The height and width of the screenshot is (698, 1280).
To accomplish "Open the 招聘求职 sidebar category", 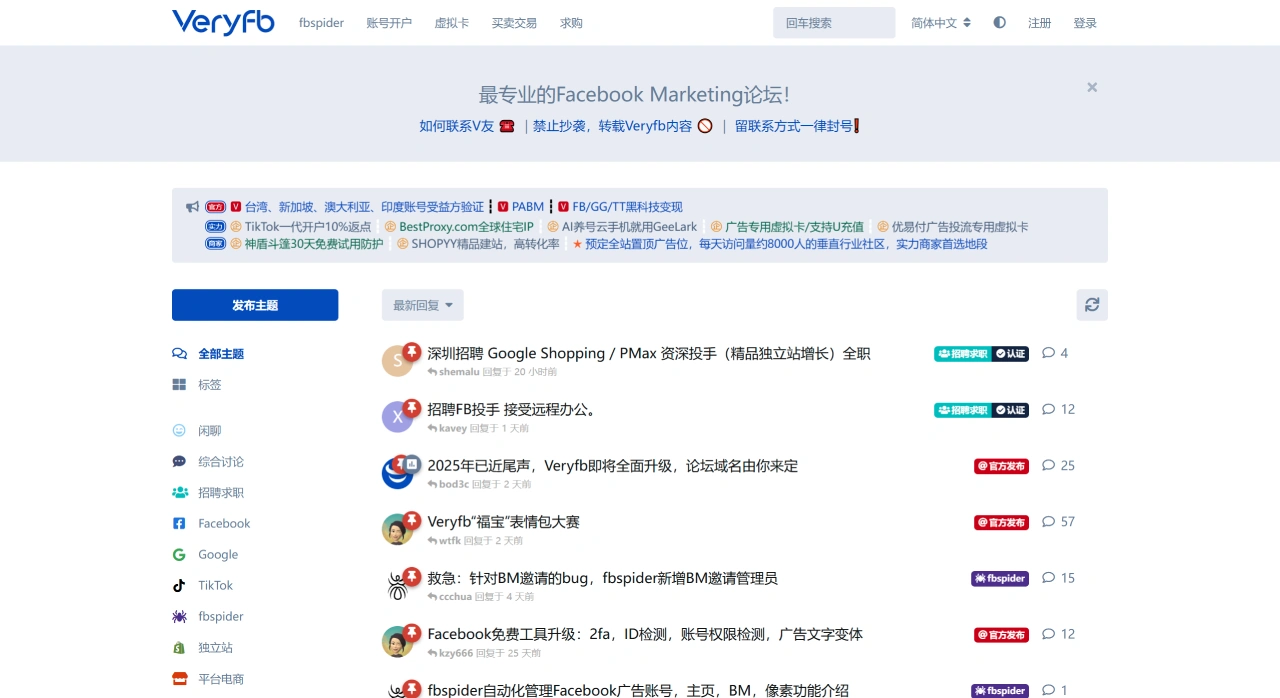I will (x=220, y=492).
